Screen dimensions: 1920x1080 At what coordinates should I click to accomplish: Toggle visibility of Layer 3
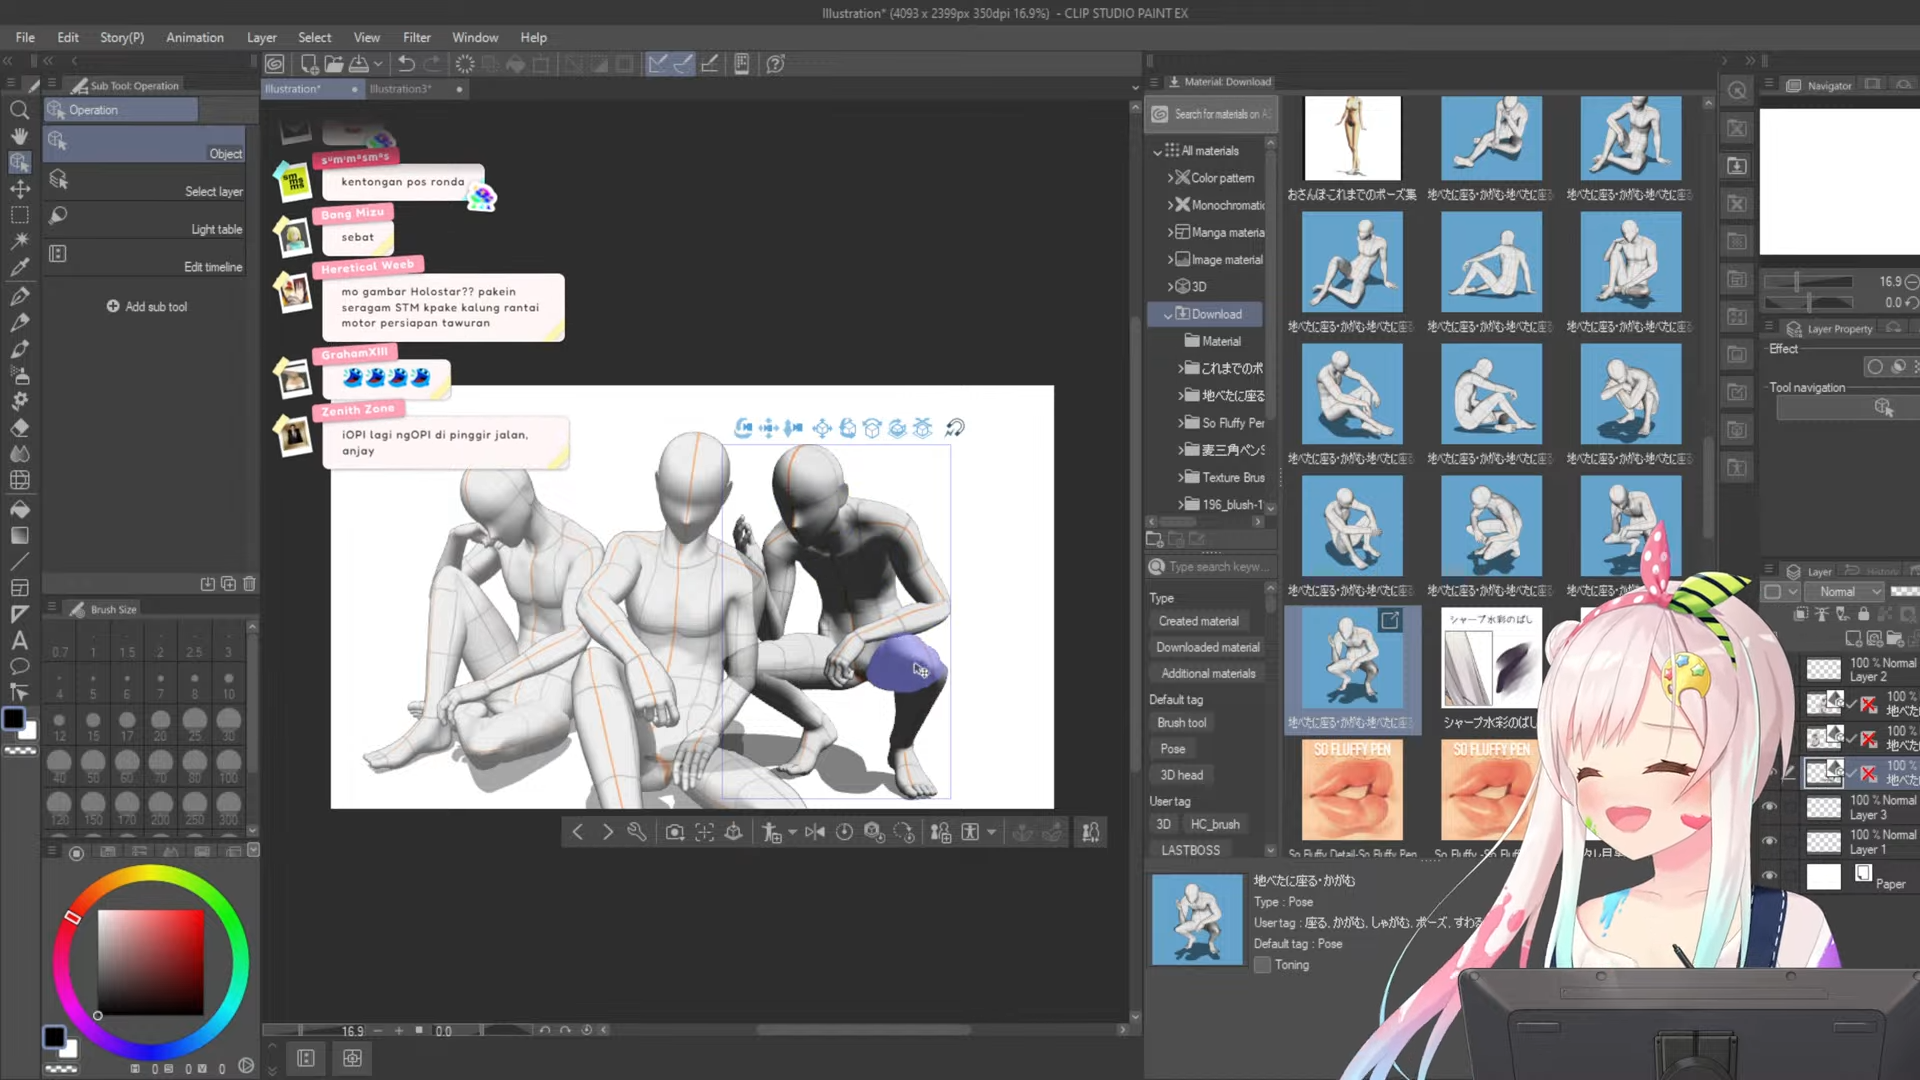tap(1768, 807)
